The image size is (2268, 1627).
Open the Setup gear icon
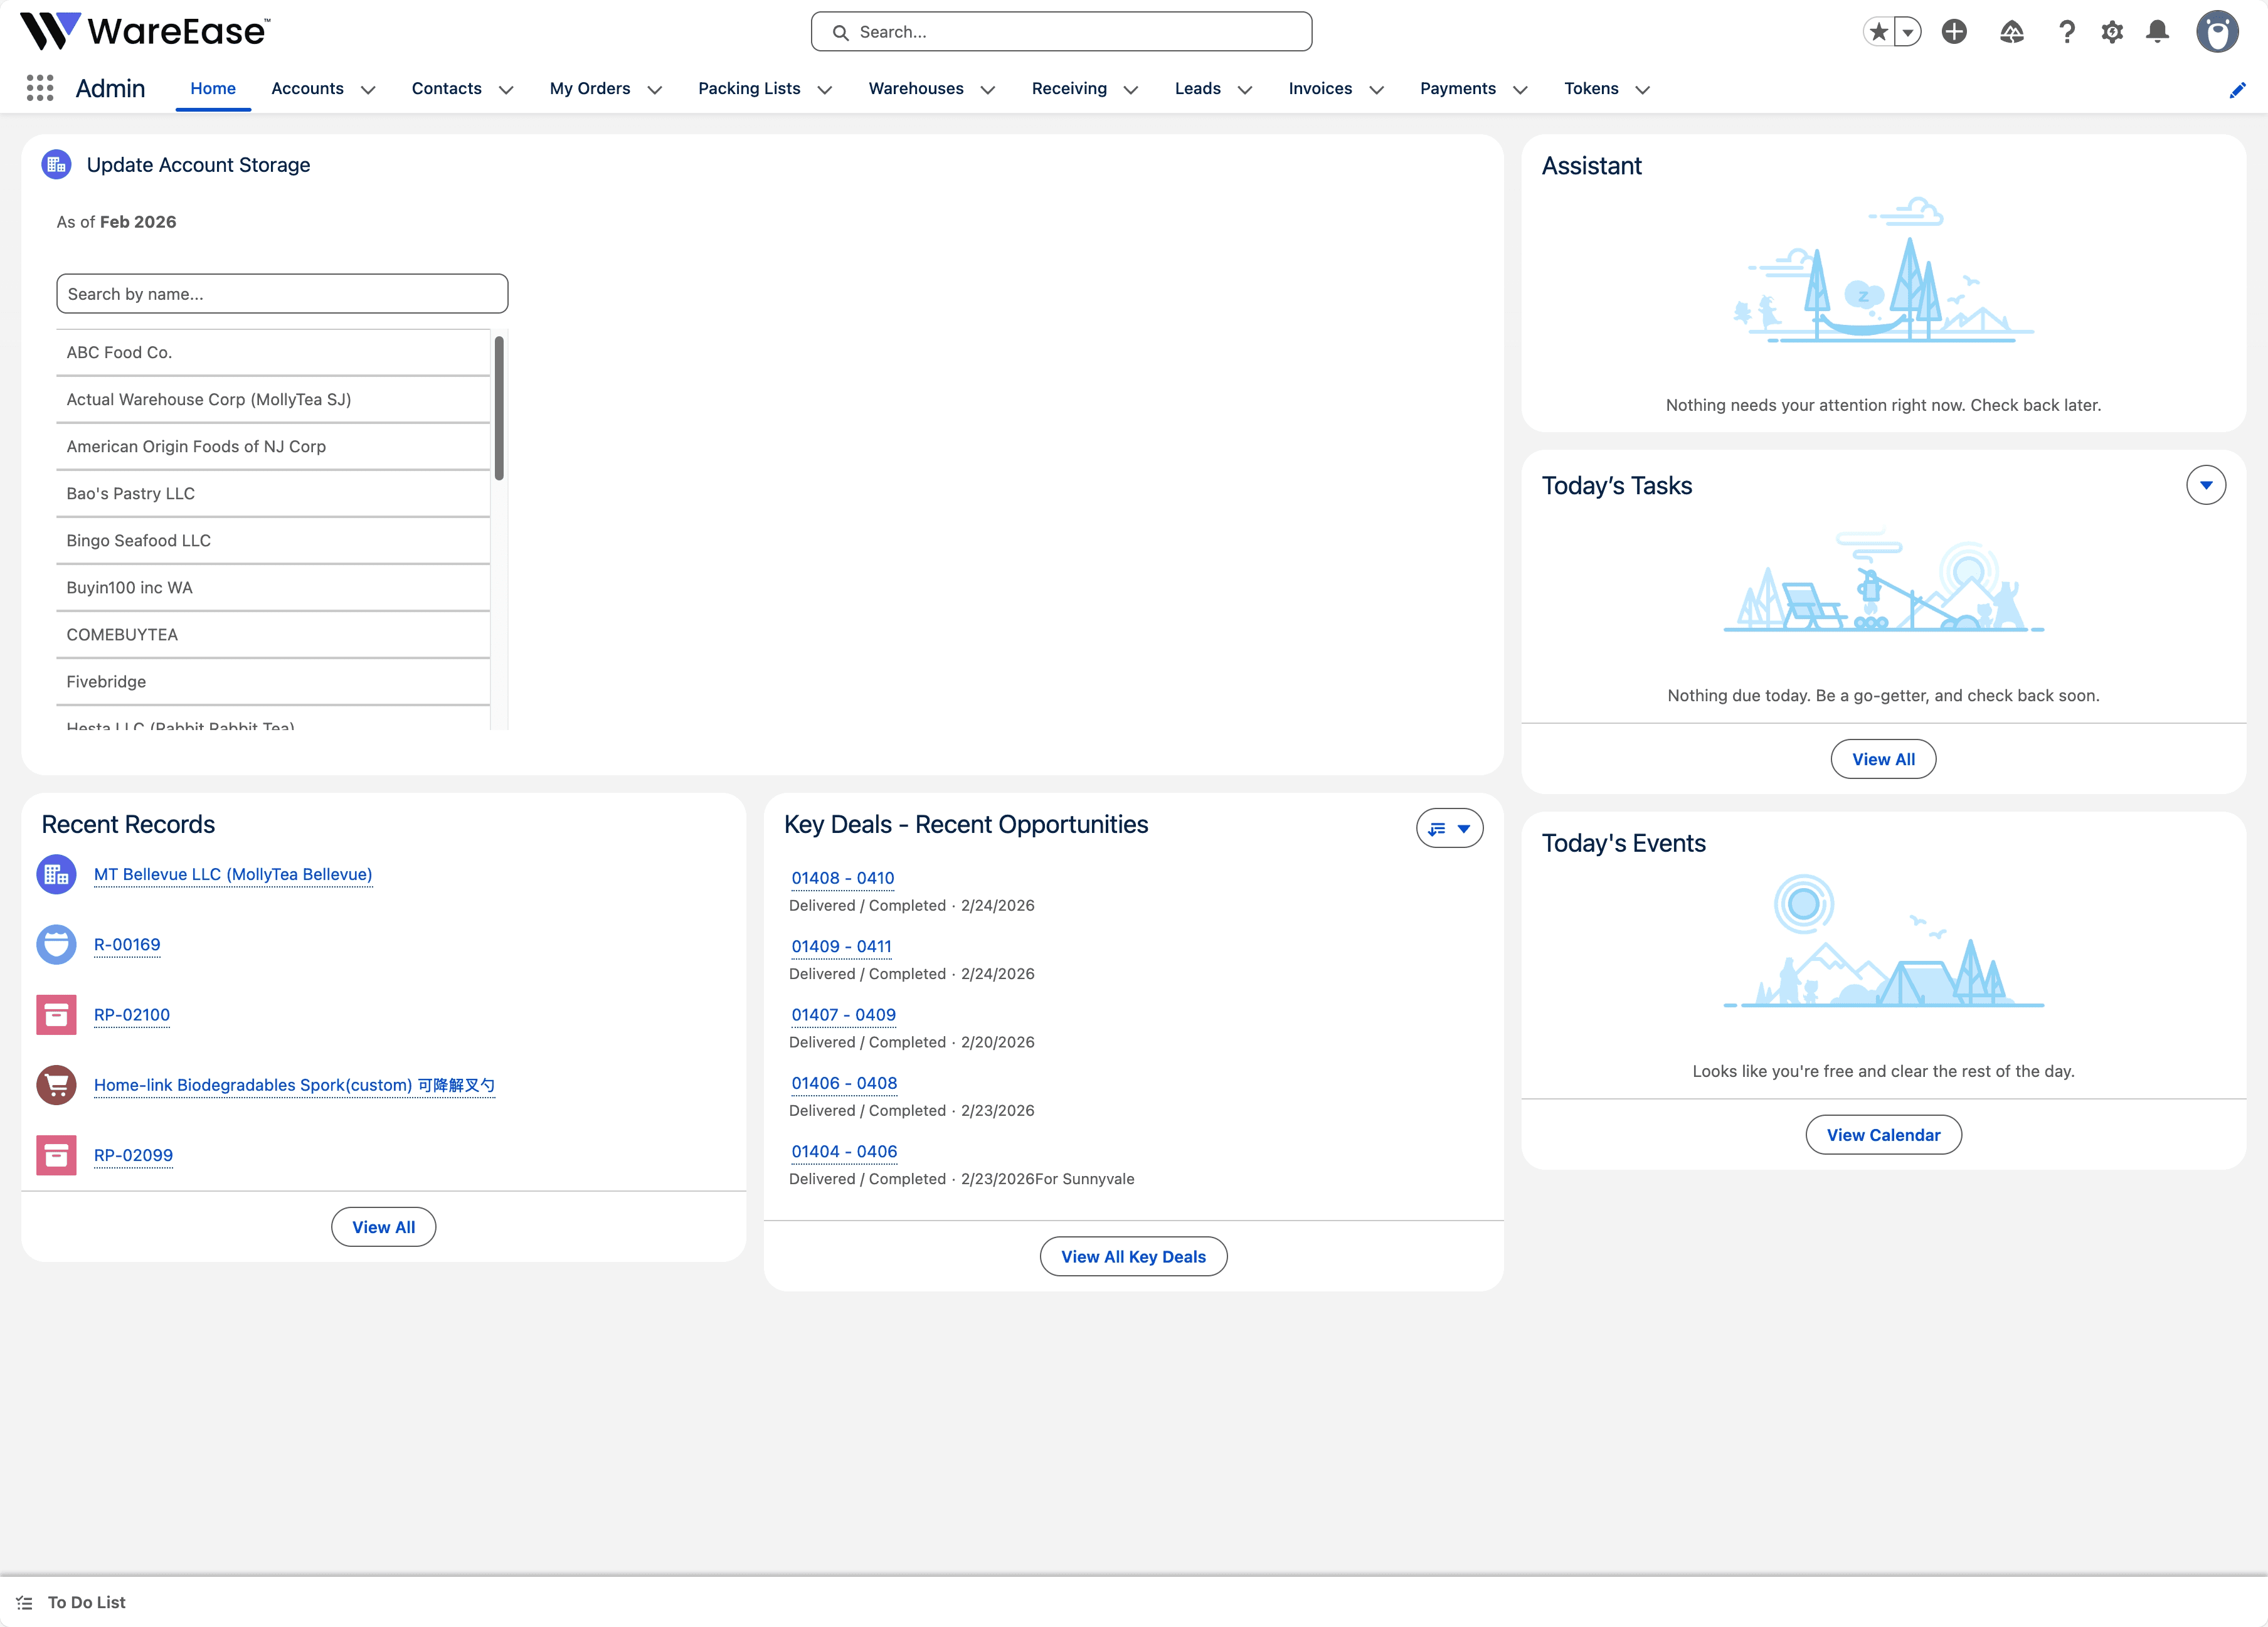tap(2112, 32)
